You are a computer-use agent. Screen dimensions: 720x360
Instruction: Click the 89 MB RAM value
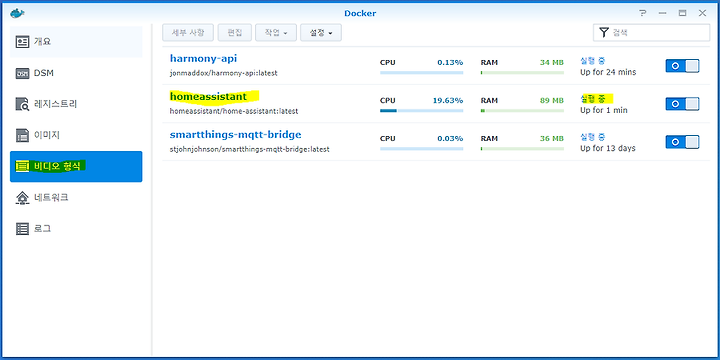pos(551,101)
